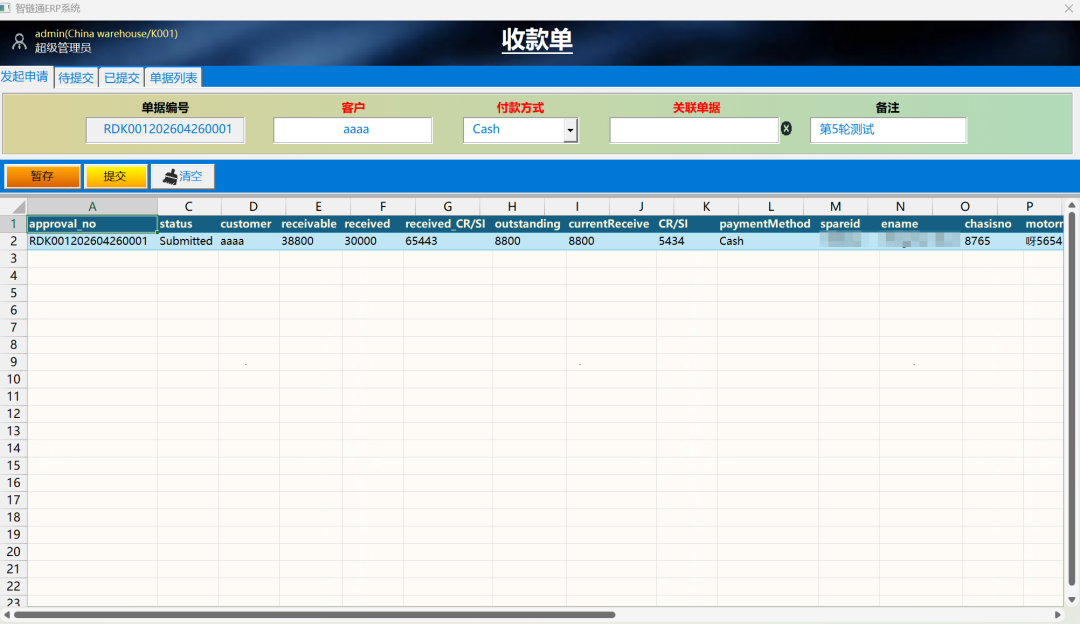Click the 提交 button
This screenshot has height=624, width=1080.
pos(115,176)
